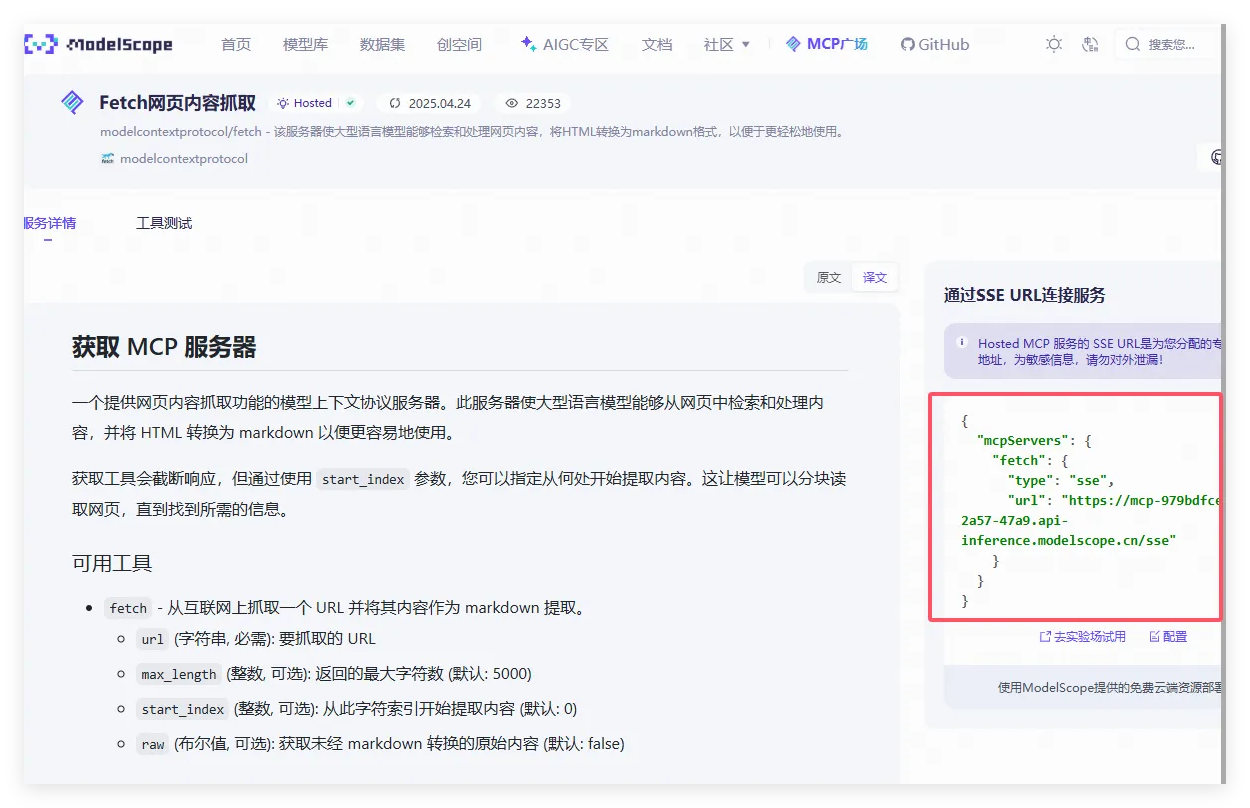Click the 配置 button
Screen dimensions: 1250x808
pyautogui.click(x=1168, y=636)
